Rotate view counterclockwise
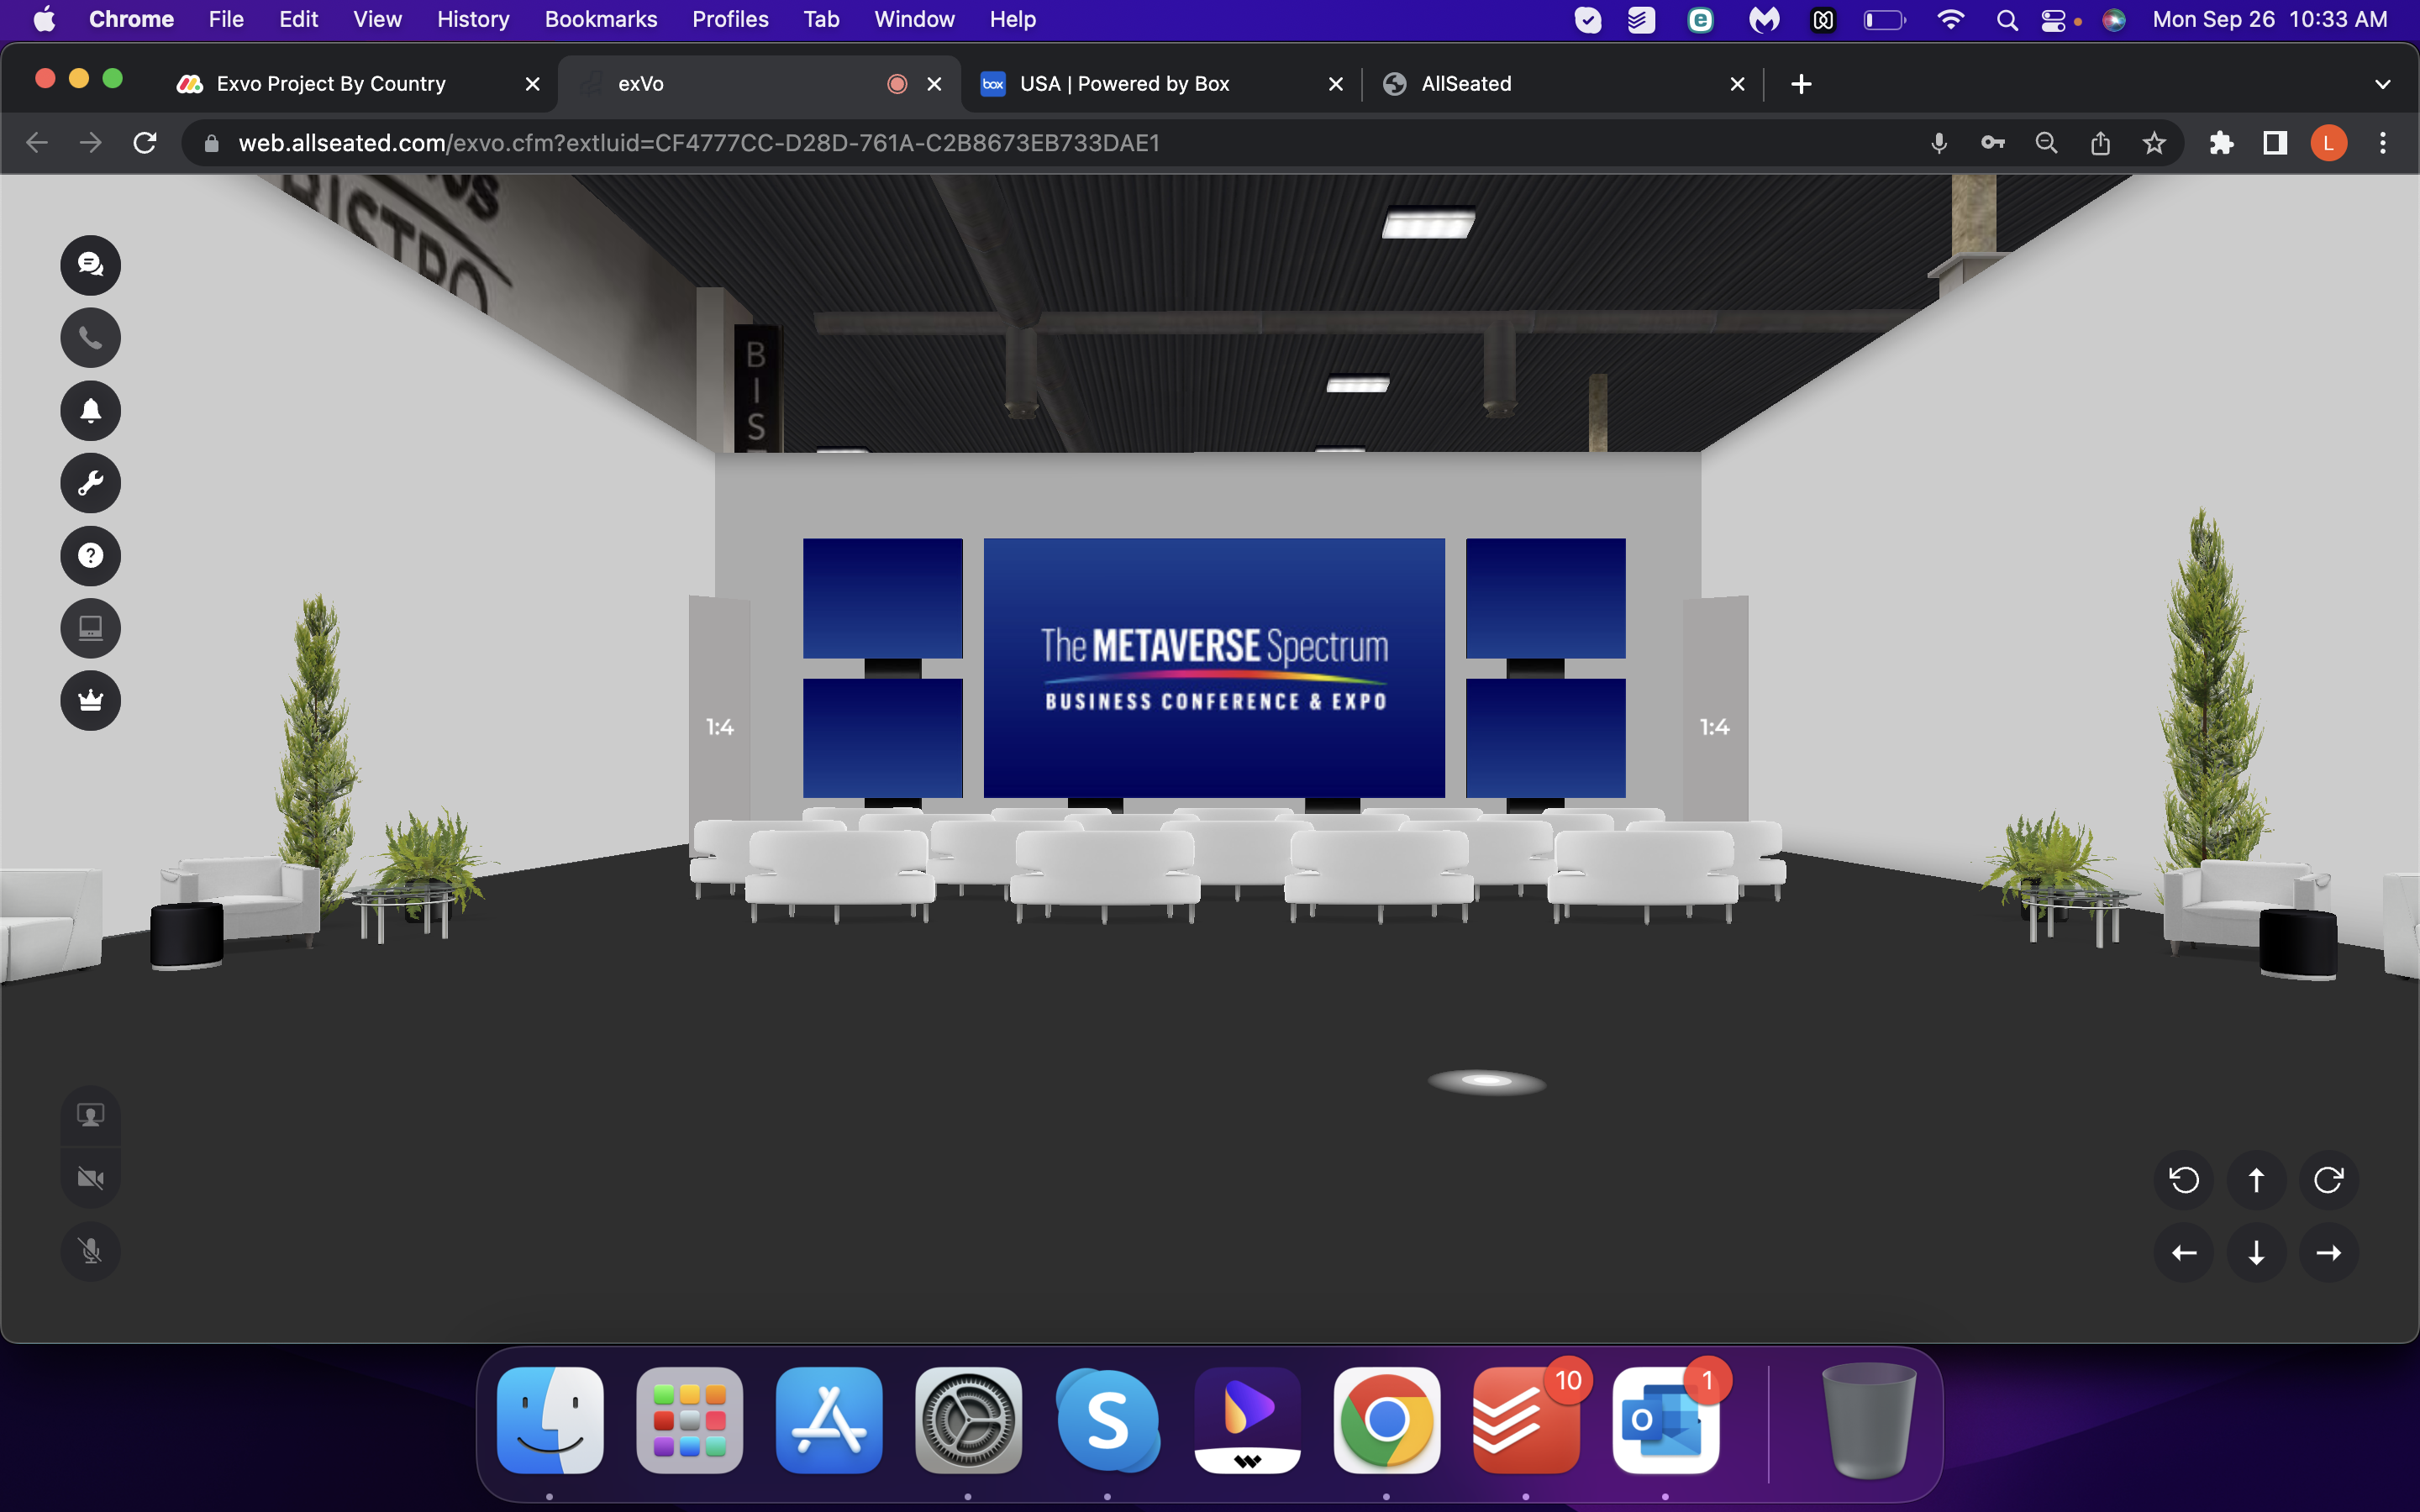 pyautogui.click(x=2184, y=1180)
